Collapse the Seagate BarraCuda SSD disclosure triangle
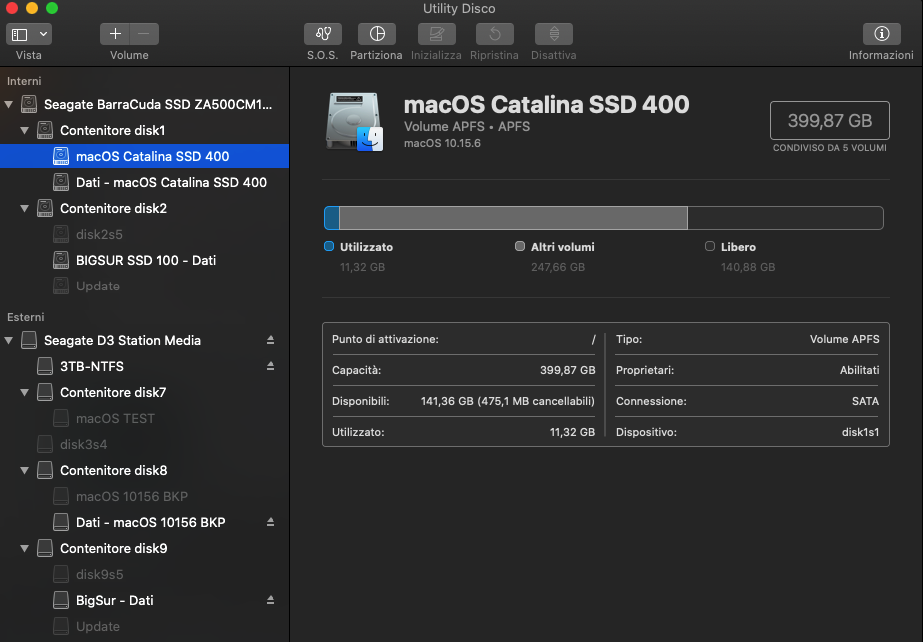This screenshot has width=923, height=642. [9, 104]
